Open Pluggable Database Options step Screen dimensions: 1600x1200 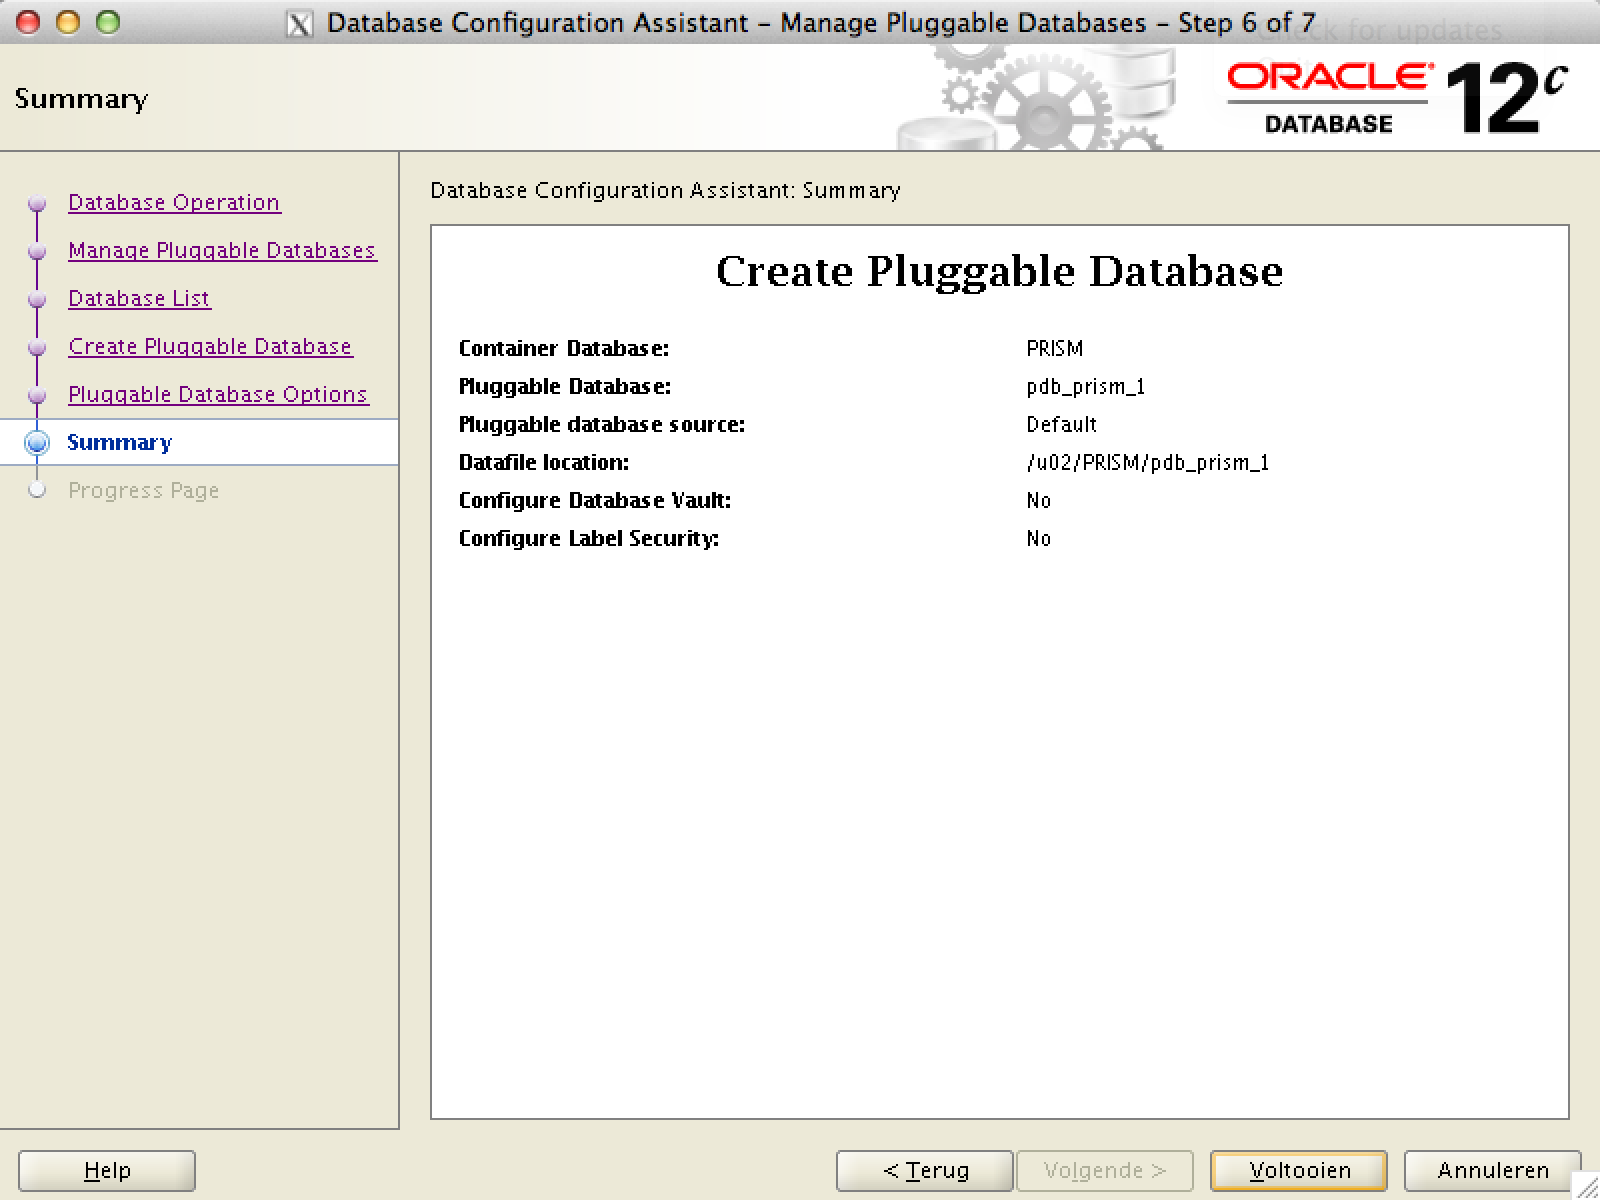point(218,394)
